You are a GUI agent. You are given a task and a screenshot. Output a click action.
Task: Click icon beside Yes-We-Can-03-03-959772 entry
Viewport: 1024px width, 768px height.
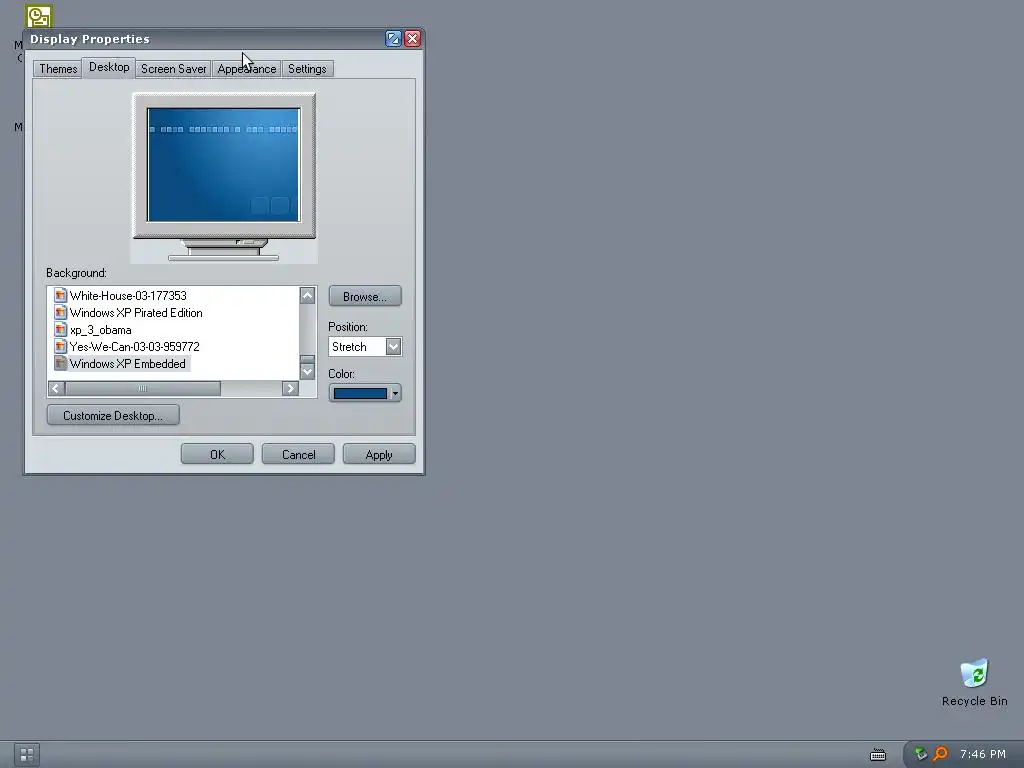(x=61, y=346)
